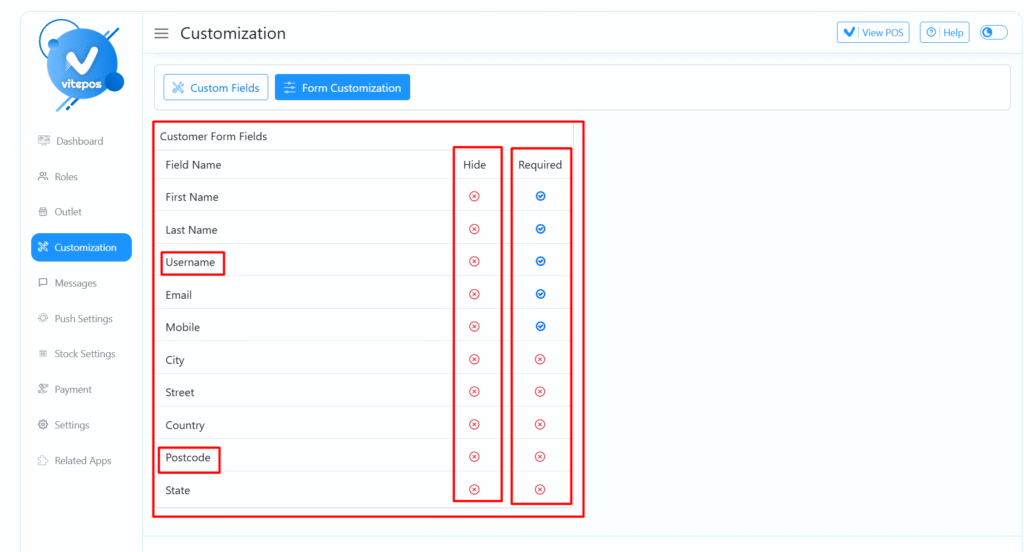Uncheck Required for Username
The image size is (1024, 552).
541,261
